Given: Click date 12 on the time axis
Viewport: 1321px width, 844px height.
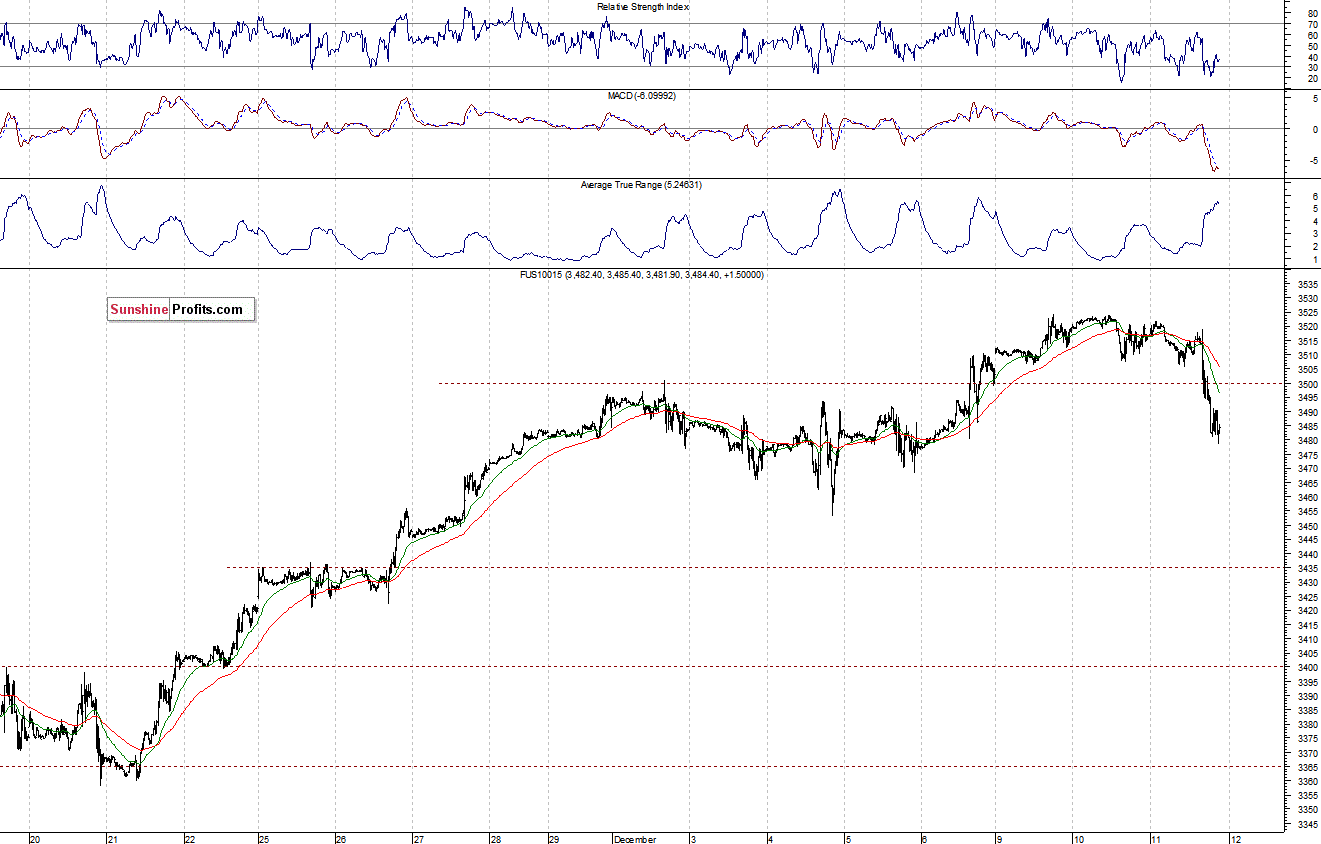Looking at the screenshot, I should click(1235, 840).
